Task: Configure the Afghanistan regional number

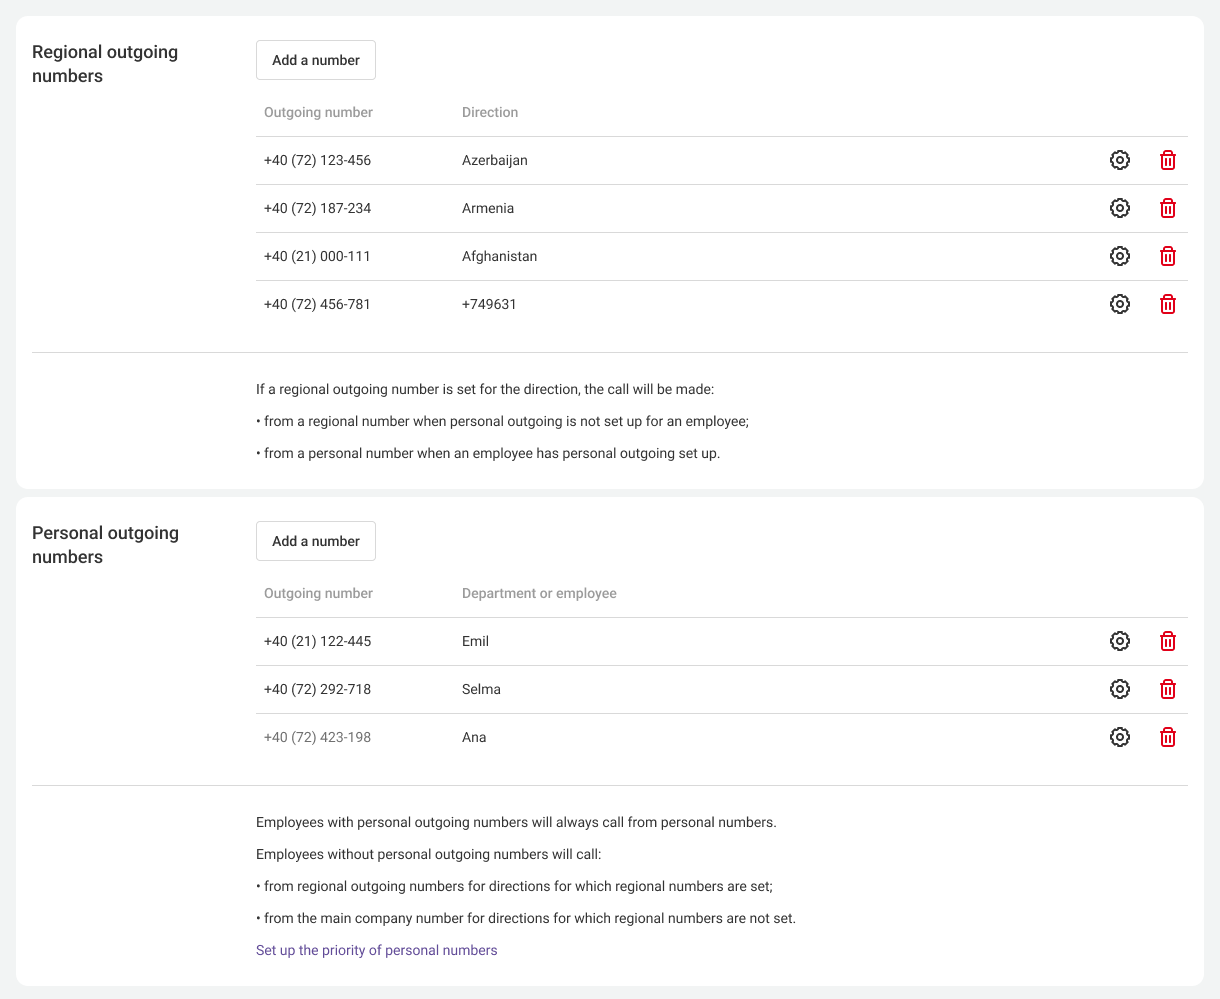Action: [x=1120, y=256]
